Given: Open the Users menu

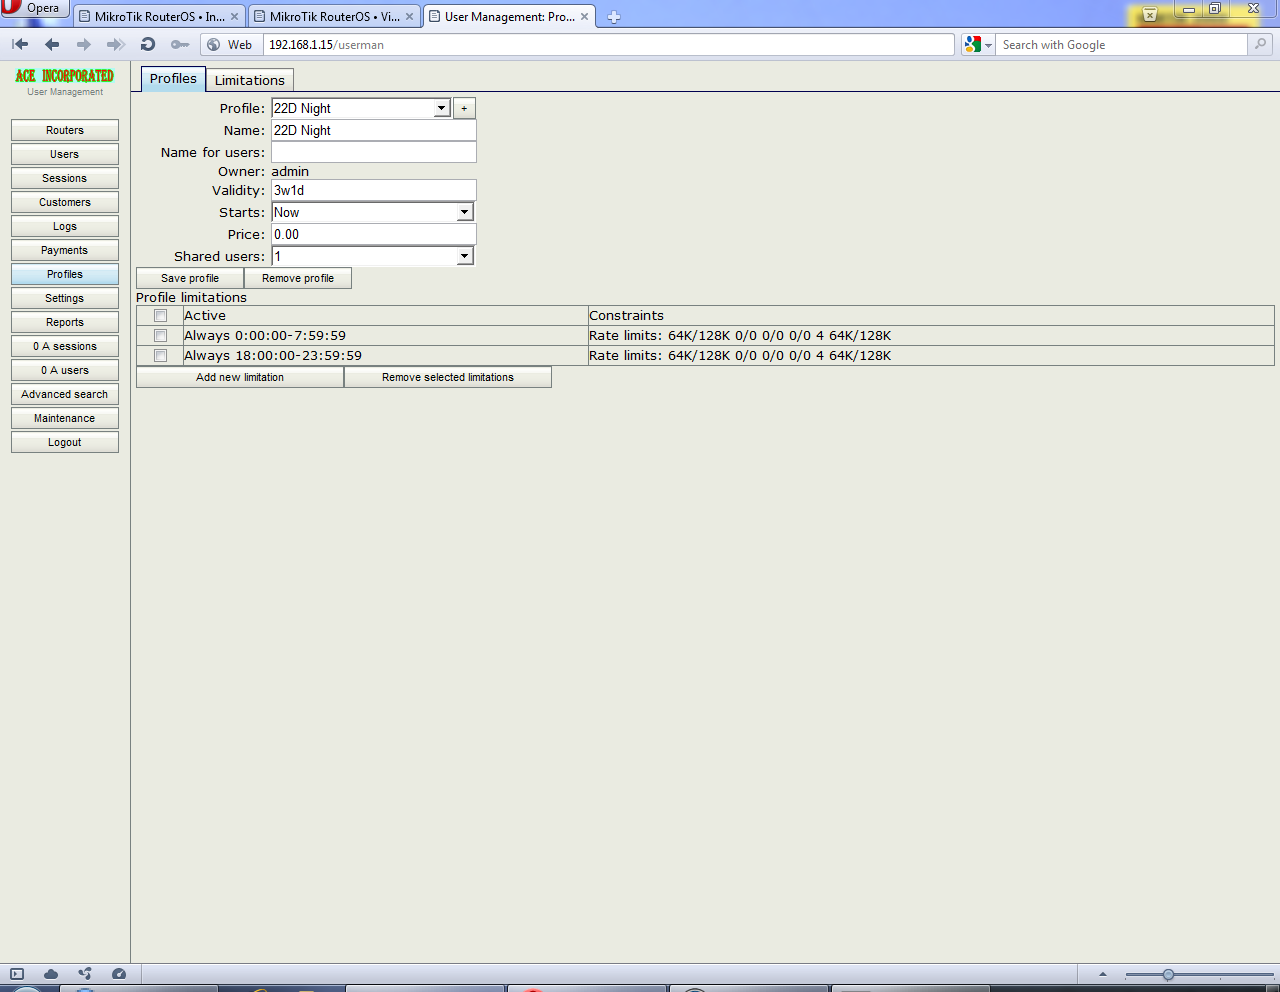Looking at the screenshot, I should 65,154.
